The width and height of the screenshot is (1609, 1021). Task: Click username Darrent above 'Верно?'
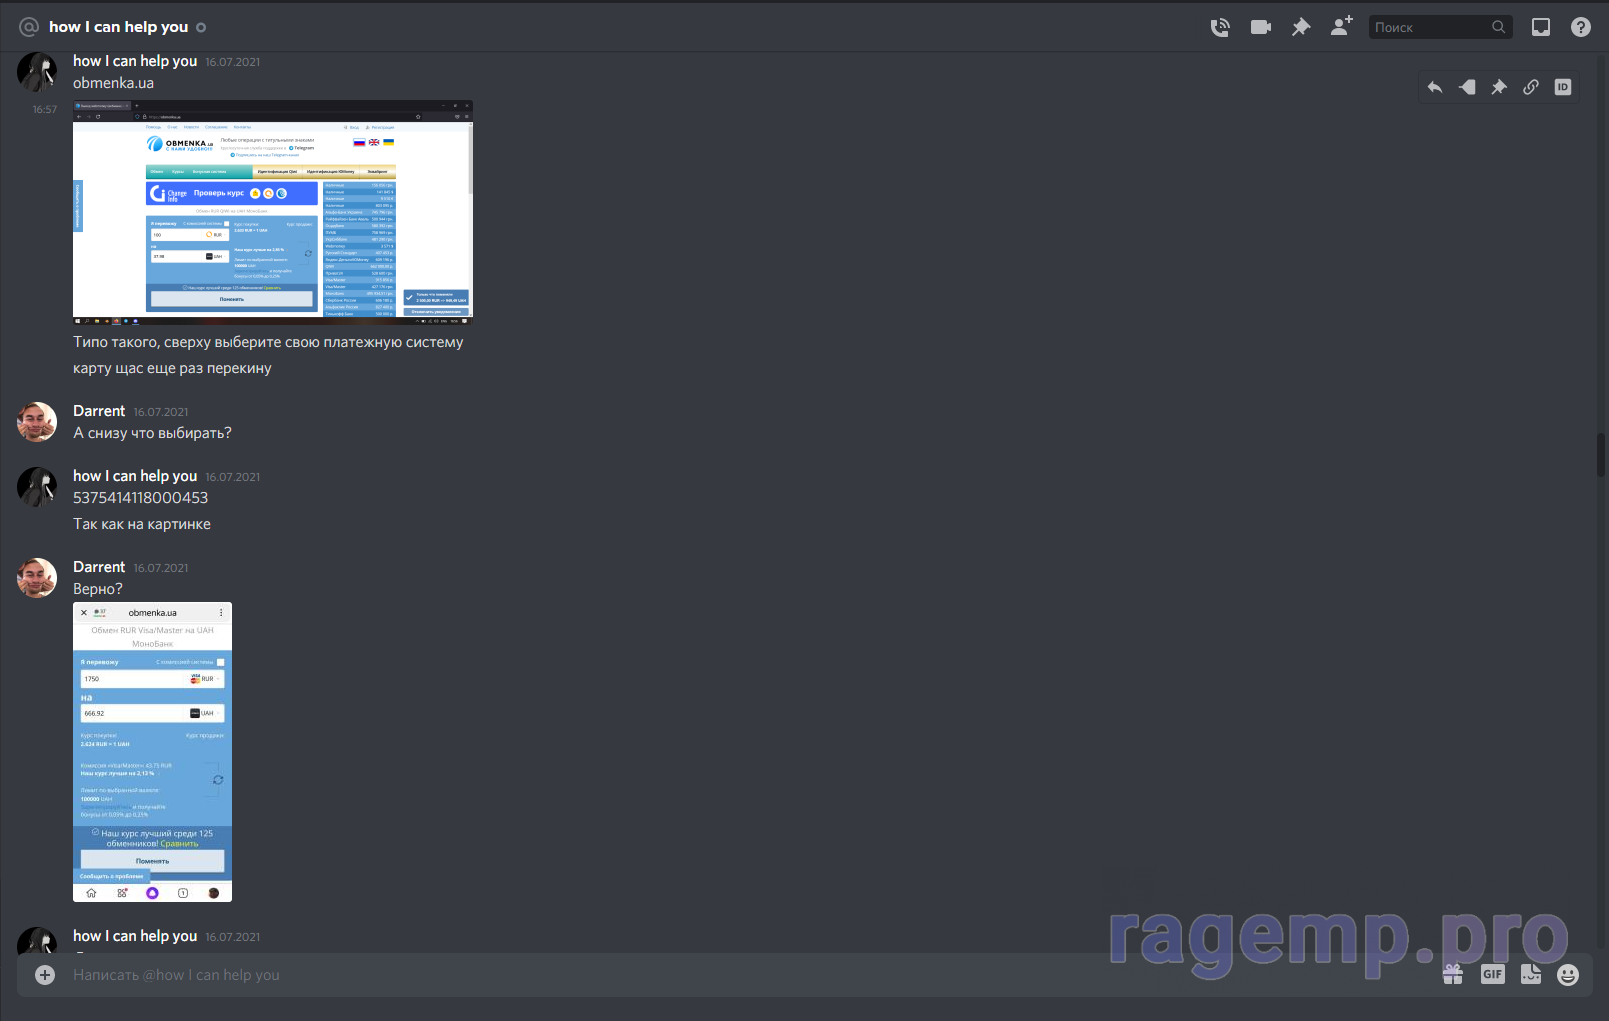(x=99, y=567)
